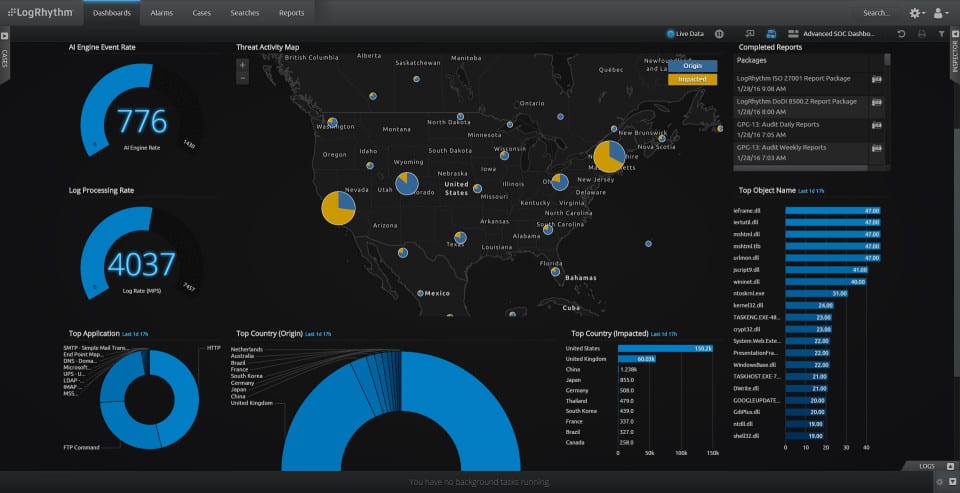Click the United Kingdom label in Origin chart
This screenshot has width=960, height=493.
tap(251, 404)
